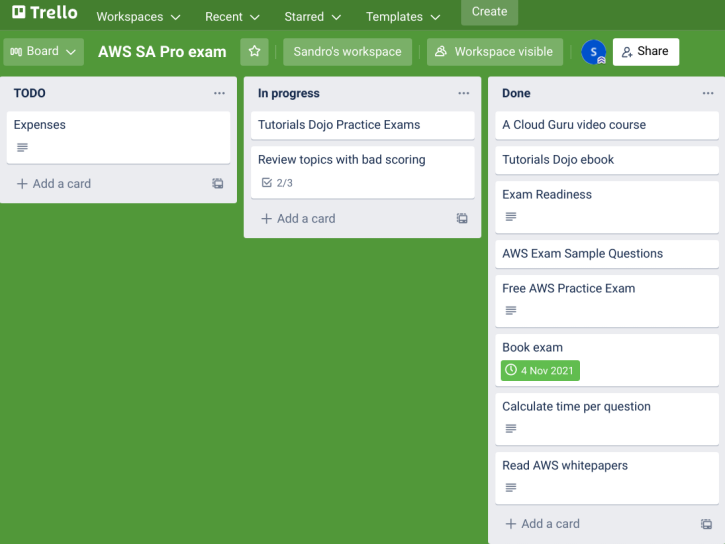The width and height of the screenshot is (725, 544).
Task: Add a card to TODO list
Action: click(54, 183)
